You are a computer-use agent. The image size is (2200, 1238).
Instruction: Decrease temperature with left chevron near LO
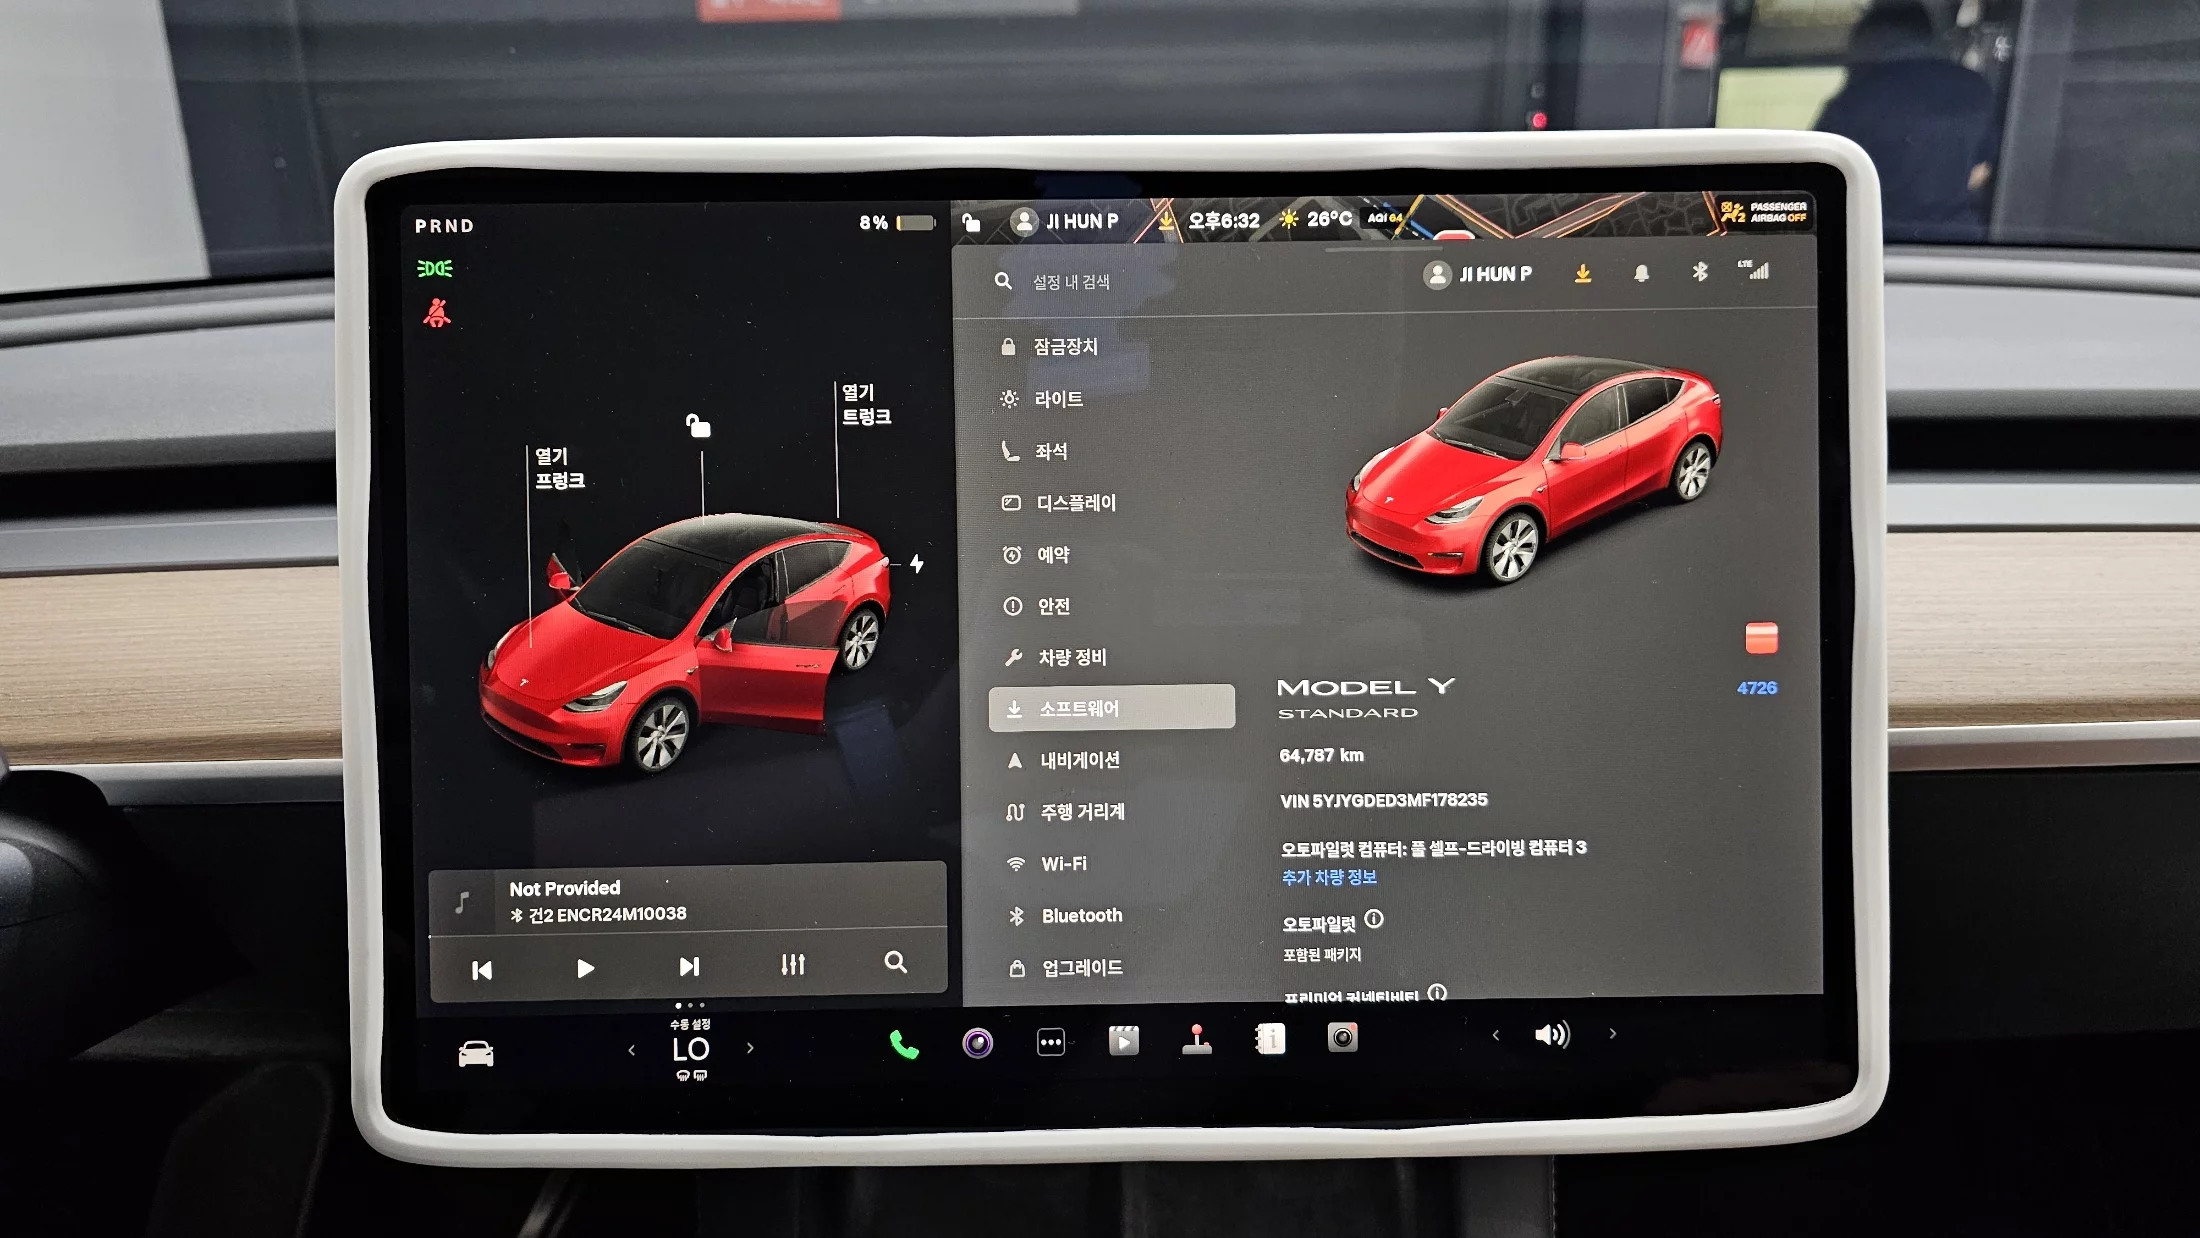point(631,1050)
